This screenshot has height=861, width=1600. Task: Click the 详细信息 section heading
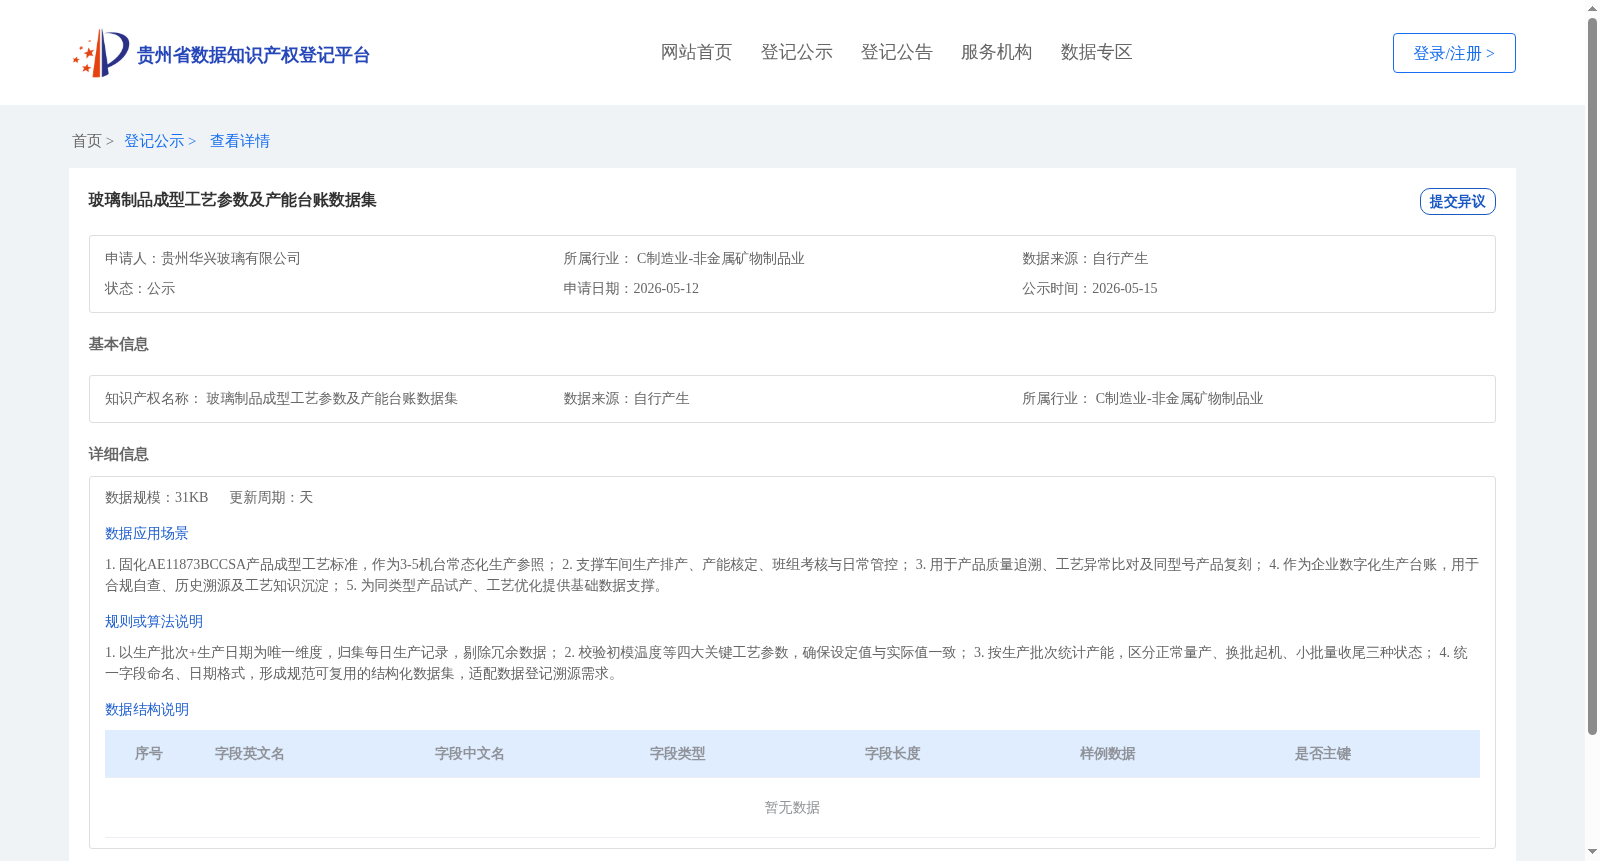pyautogui.click(x=118, y=454)
